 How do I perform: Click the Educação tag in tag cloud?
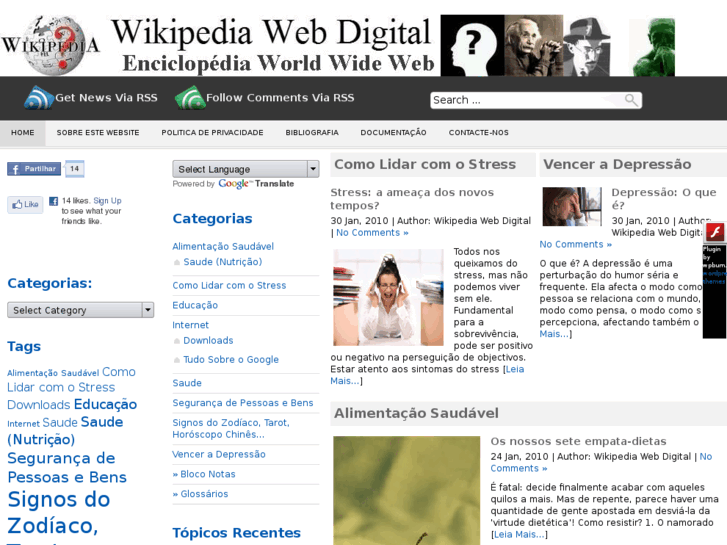click(x=105, y=404)
